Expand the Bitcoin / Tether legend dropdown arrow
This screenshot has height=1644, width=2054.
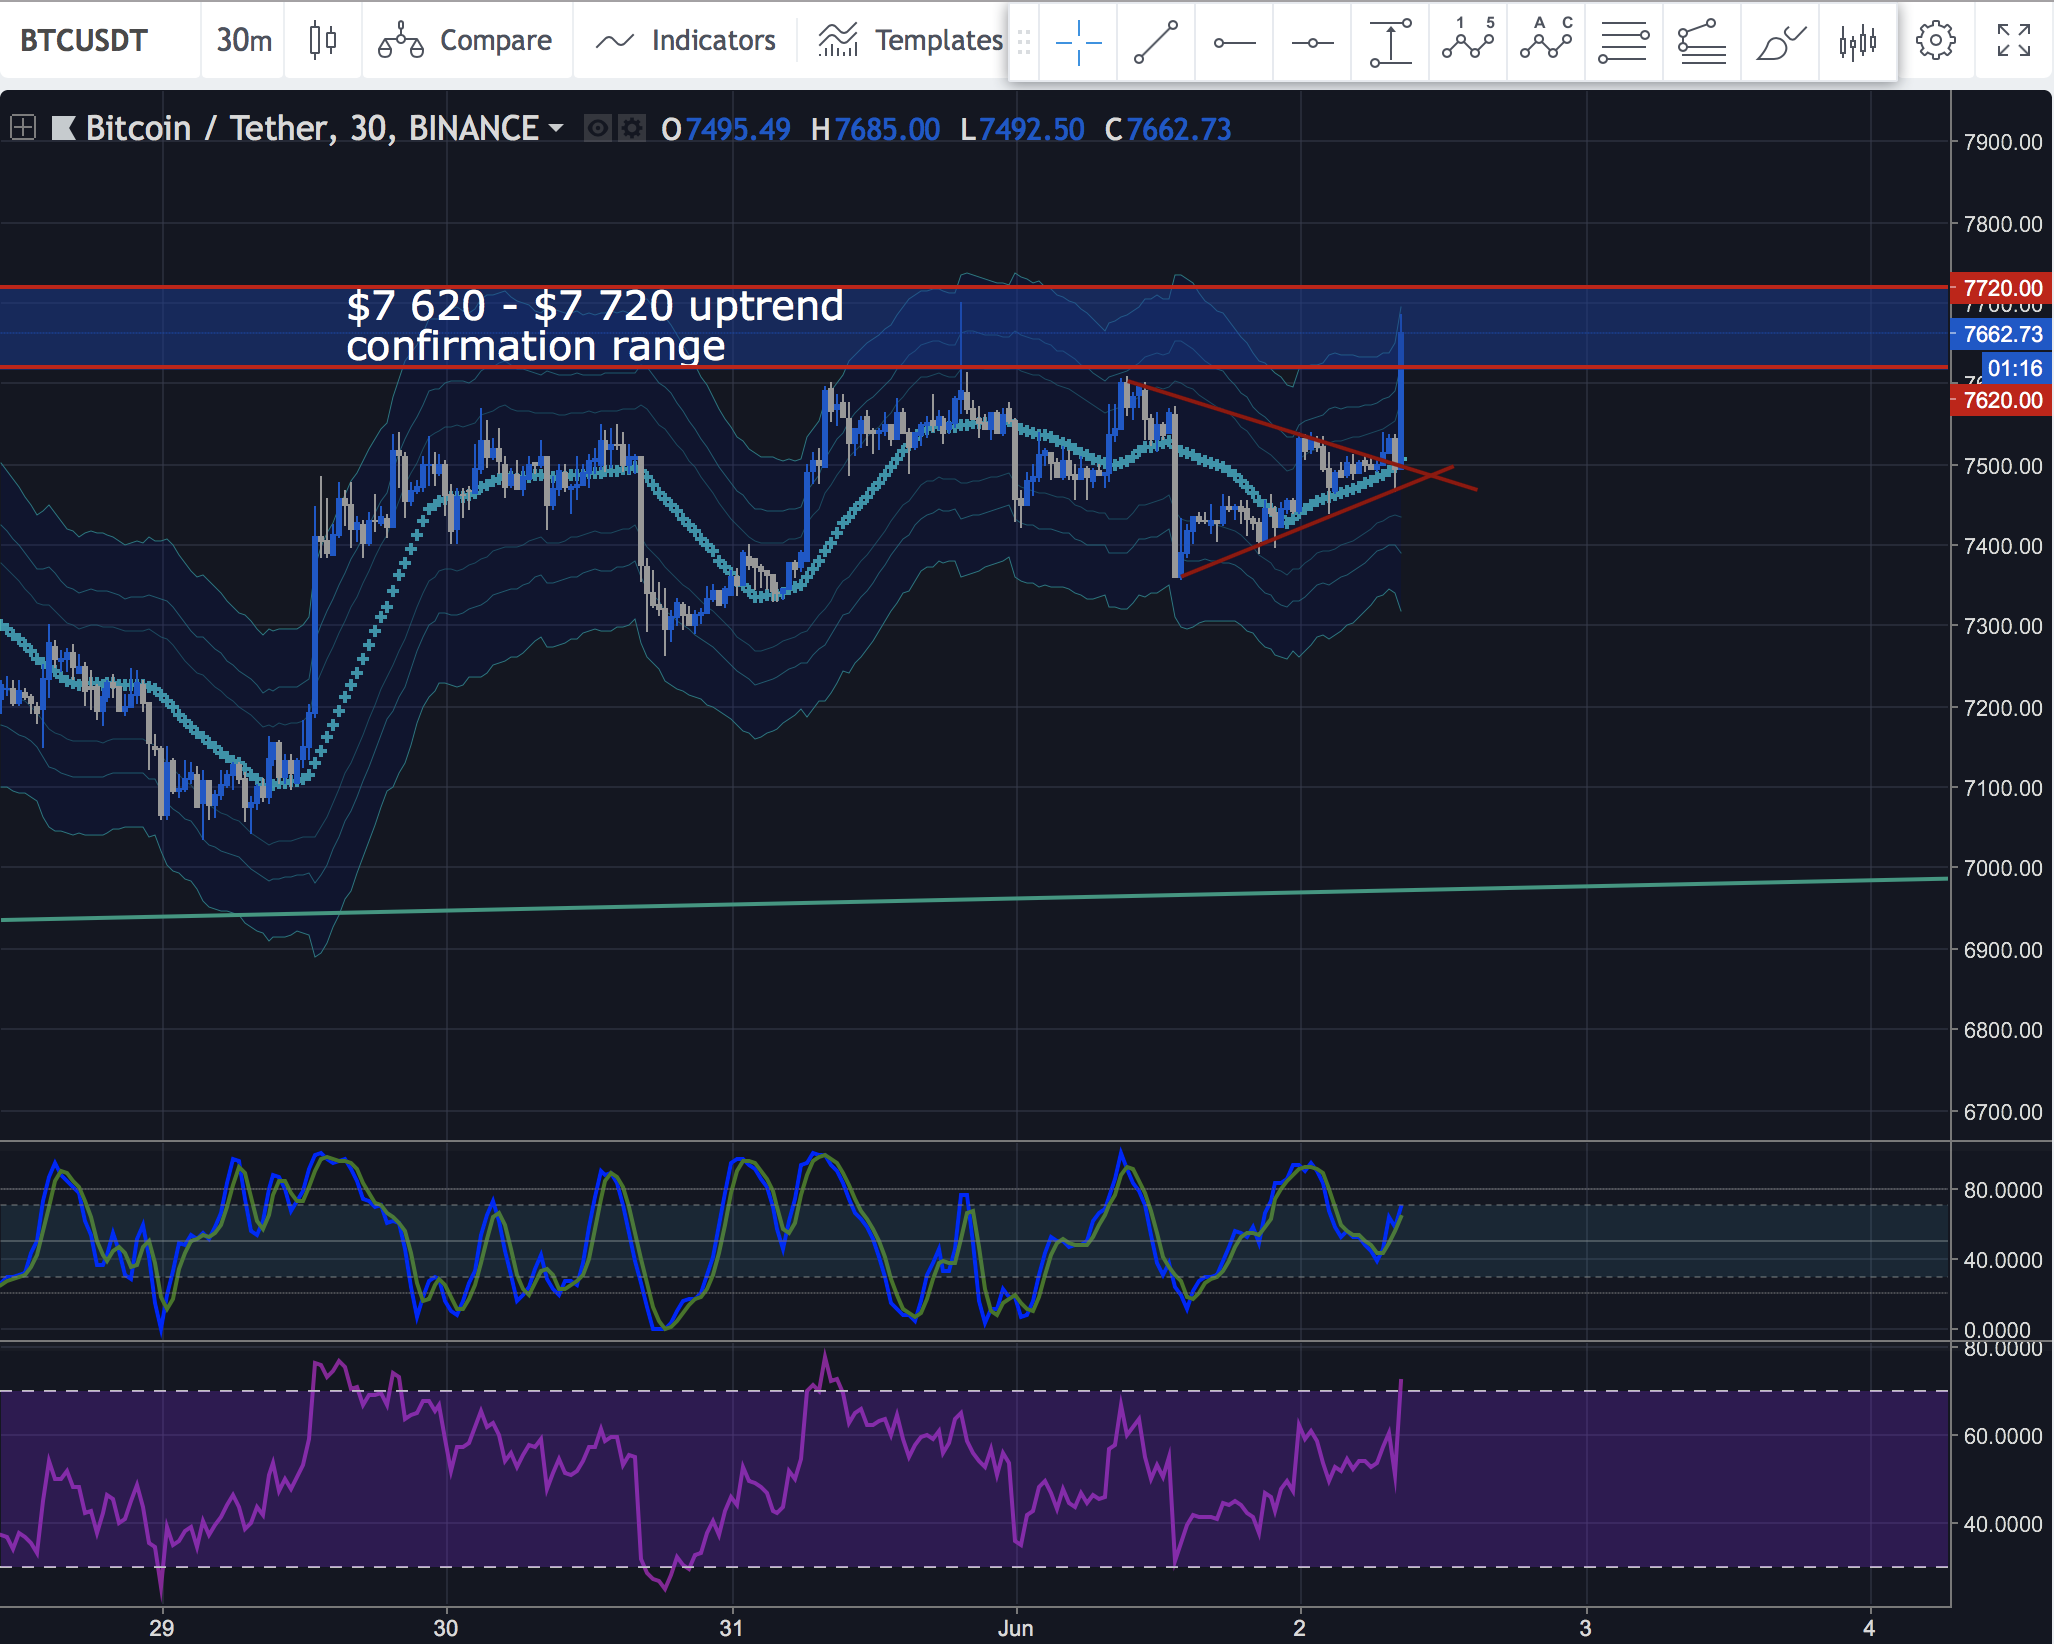click(556, 129)
